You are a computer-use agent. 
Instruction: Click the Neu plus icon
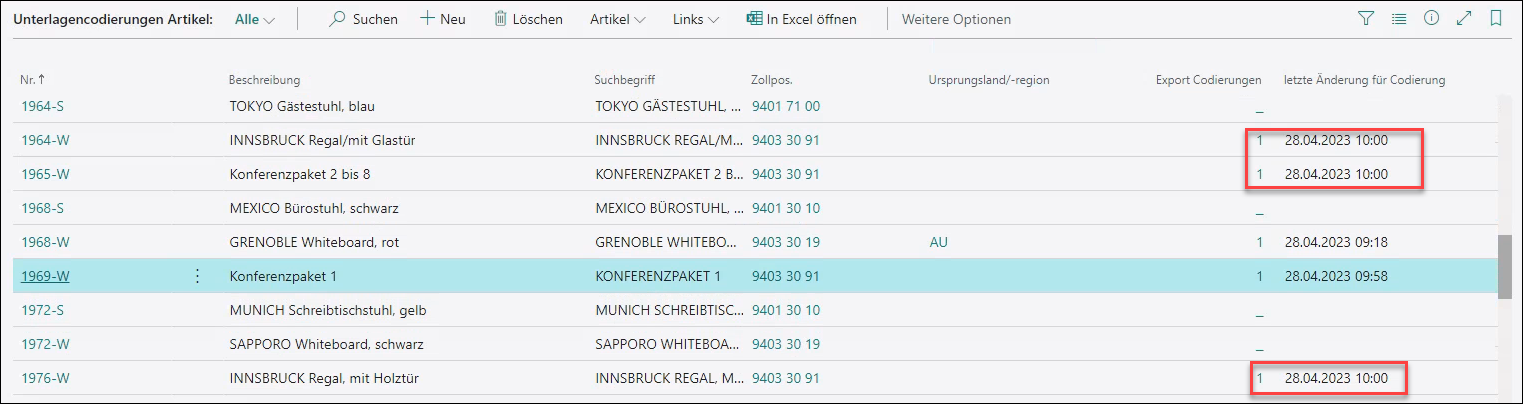[427, 19]
